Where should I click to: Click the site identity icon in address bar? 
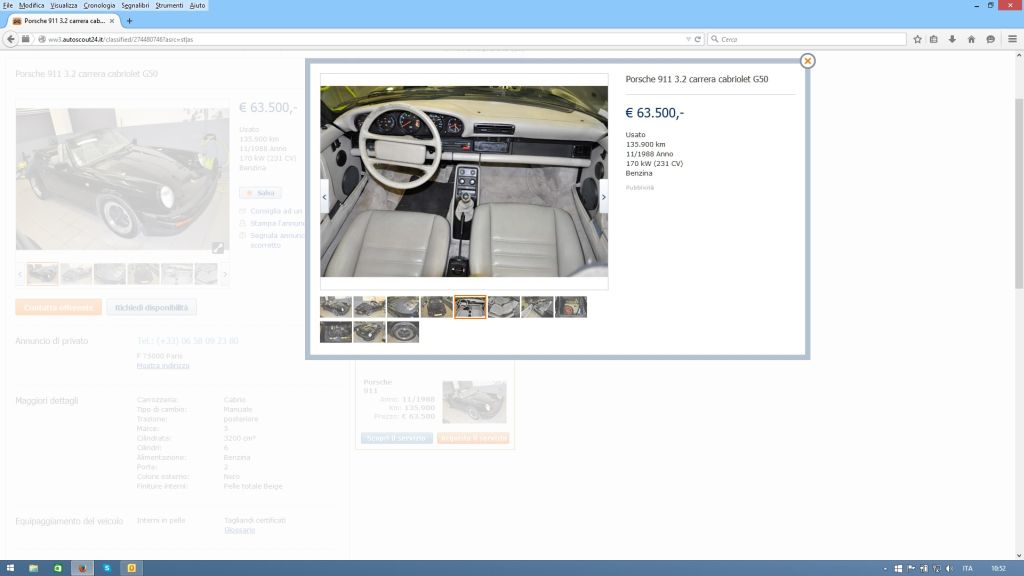[42, 39]
